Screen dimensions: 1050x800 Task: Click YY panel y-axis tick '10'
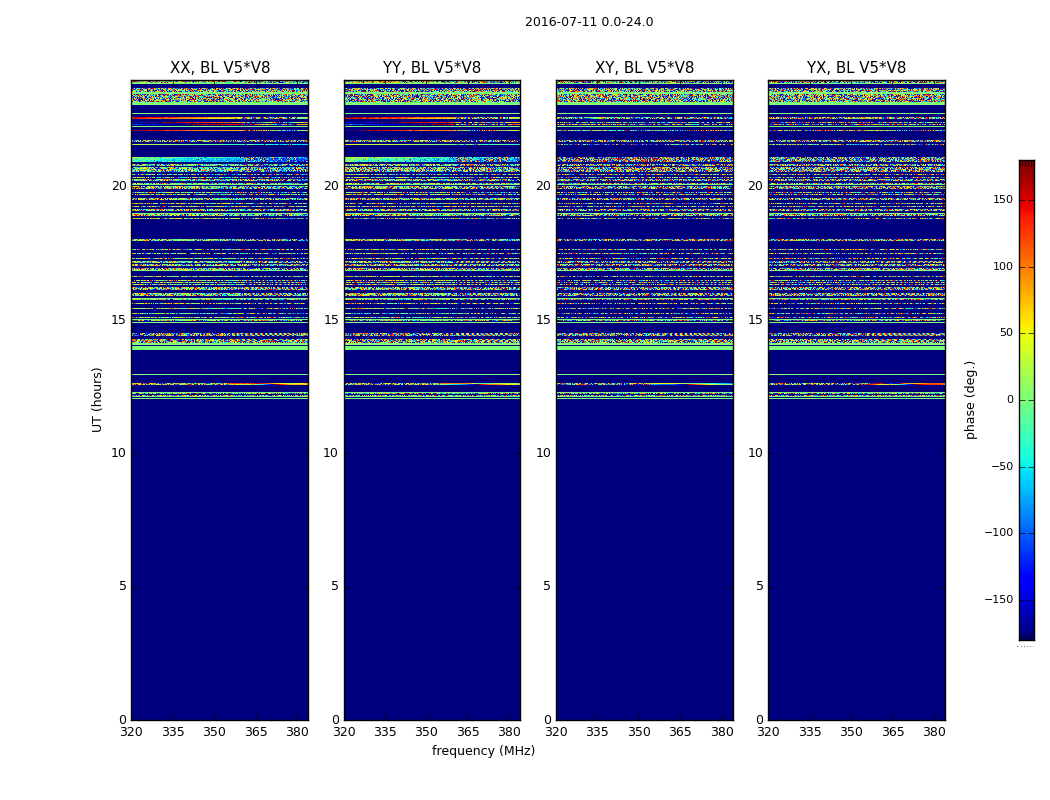pos(331,453)
